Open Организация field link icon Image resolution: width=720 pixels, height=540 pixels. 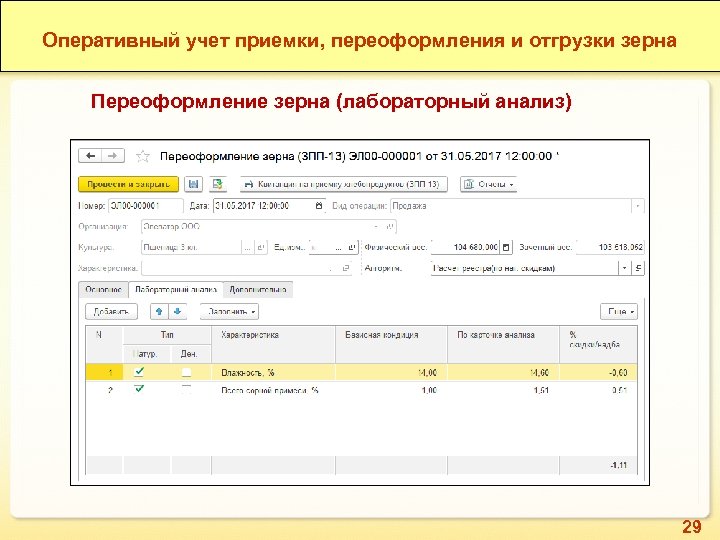[x=390, y=227]
